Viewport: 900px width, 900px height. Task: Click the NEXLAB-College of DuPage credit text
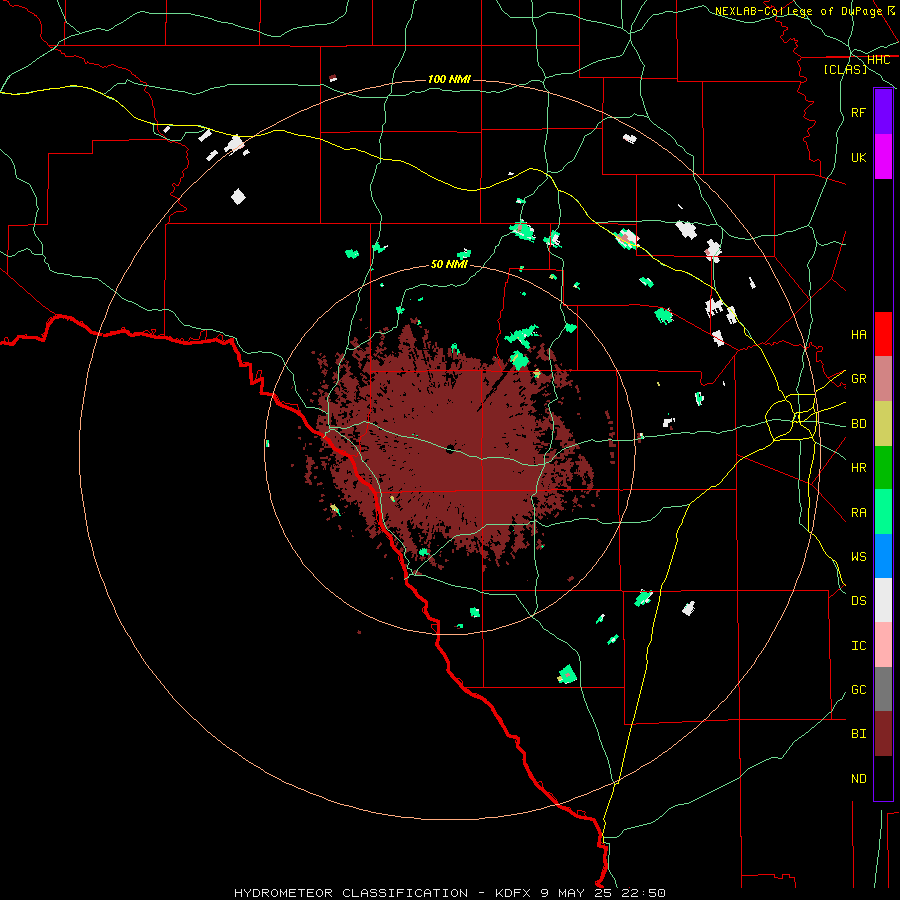pos(798,11)
